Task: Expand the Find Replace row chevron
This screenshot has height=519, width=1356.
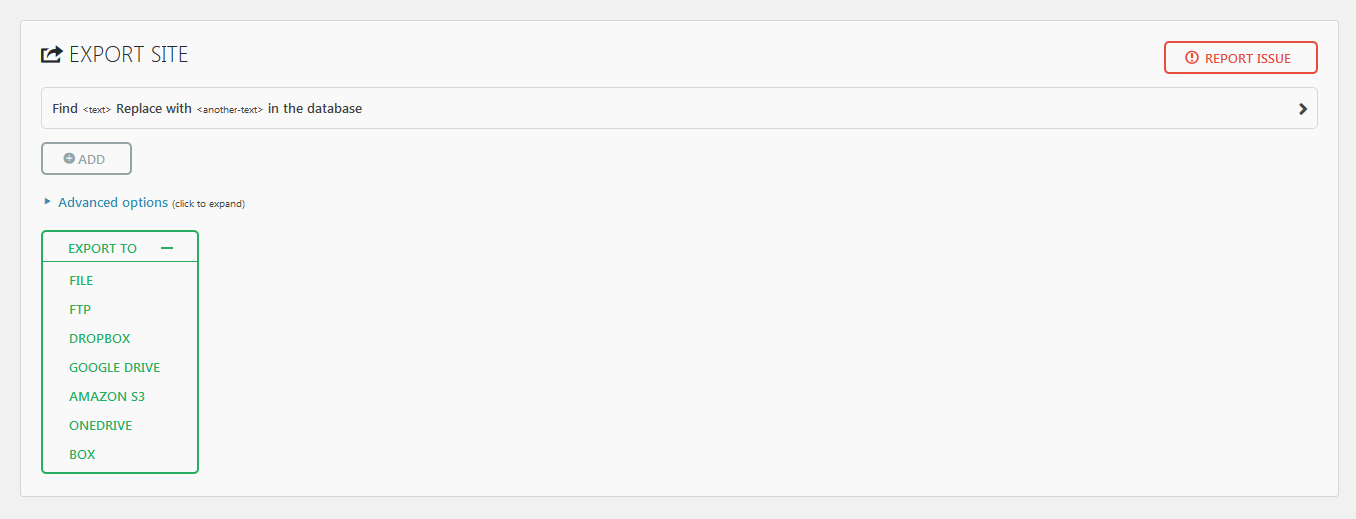Action: (x=1302, y=109)
